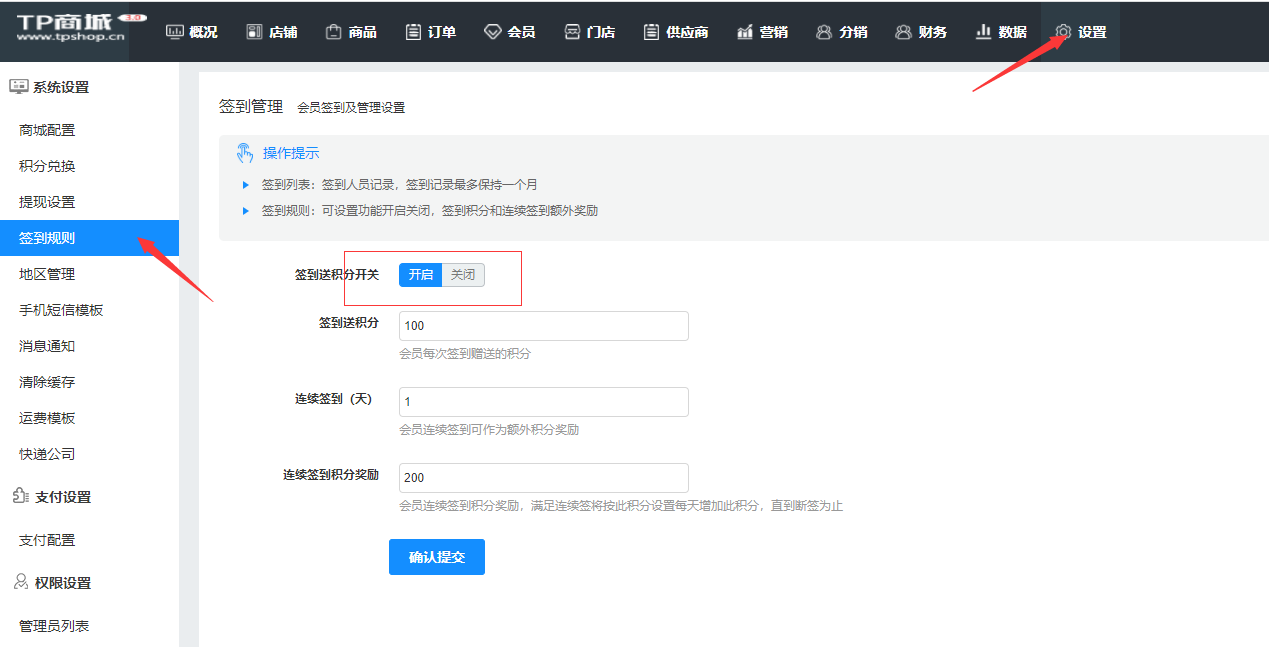This screenshot has height=647, width=1269.
Task: Disable sign-in points with 关闭
Action: 463,275
